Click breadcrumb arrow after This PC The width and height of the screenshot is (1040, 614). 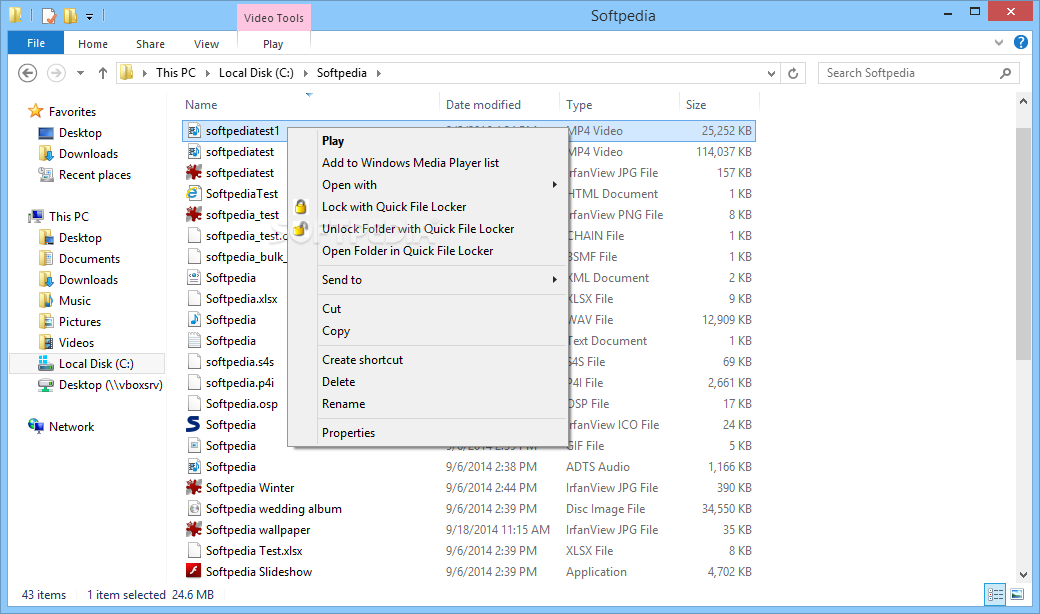point(208,73)
